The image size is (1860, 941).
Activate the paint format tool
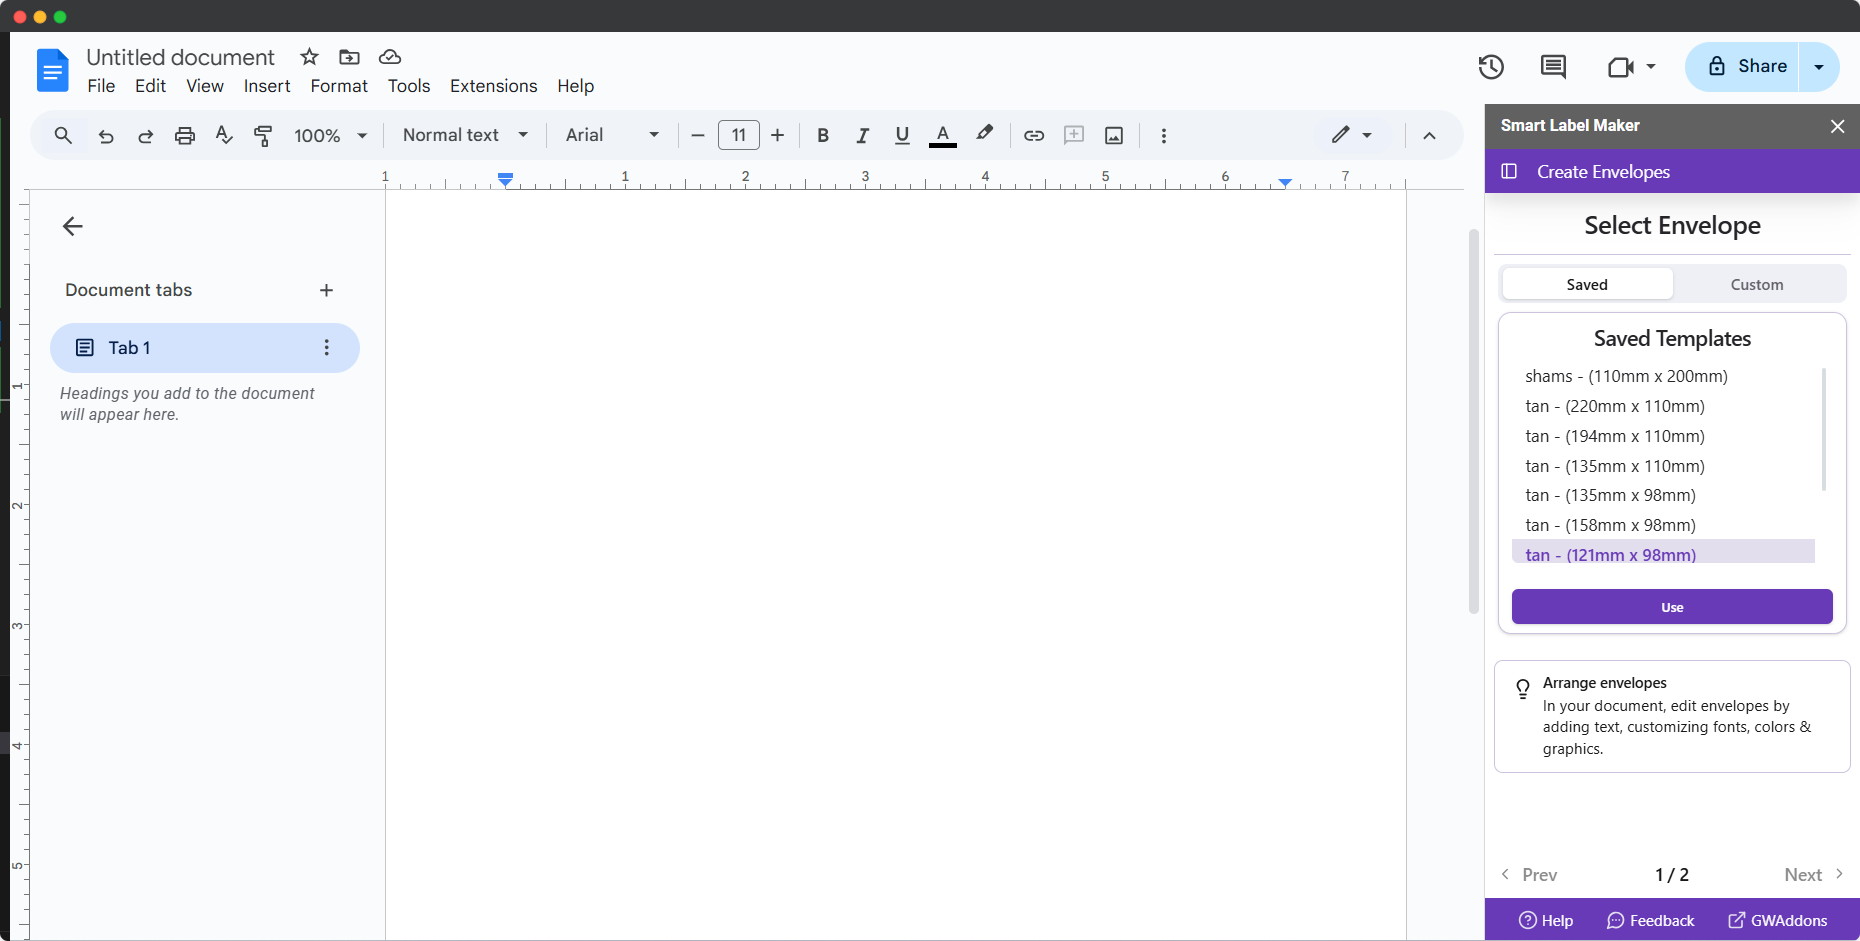(264, 136)
